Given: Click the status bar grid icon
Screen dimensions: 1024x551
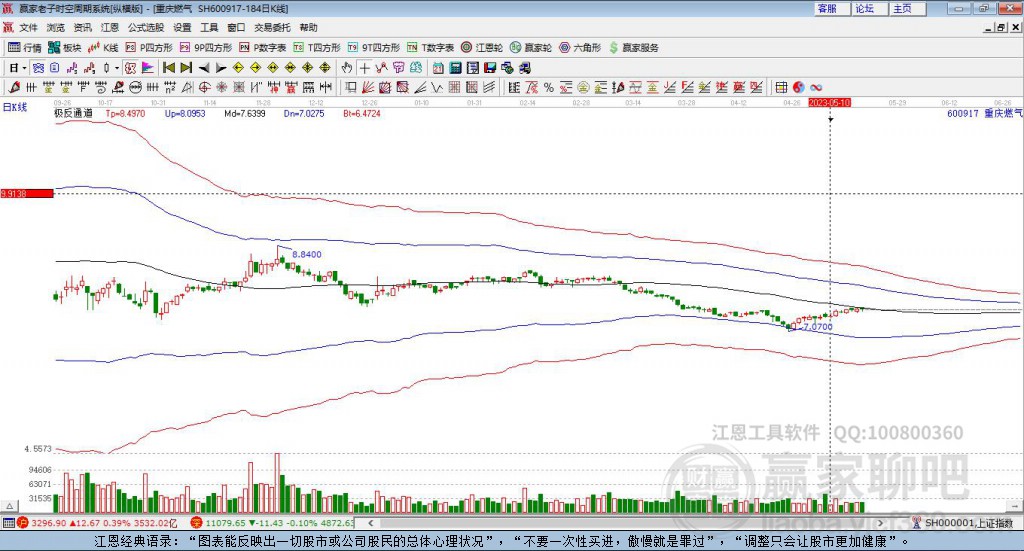Looking at the screenshot, I should pos(8,523).
